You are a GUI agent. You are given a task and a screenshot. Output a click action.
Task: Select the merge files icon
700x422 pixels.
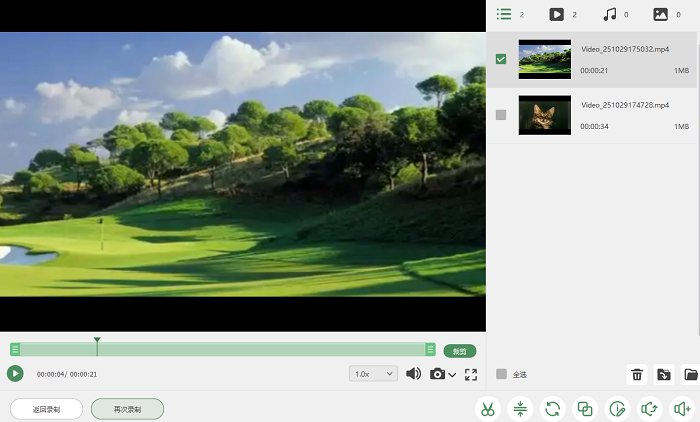[x=585, y=409]
